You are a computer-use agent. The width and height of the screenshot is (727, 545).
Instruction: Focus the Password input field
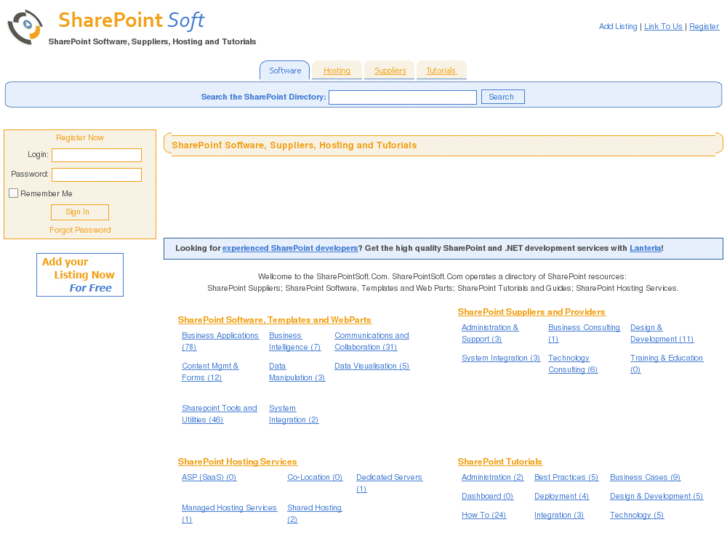point(96,174)
